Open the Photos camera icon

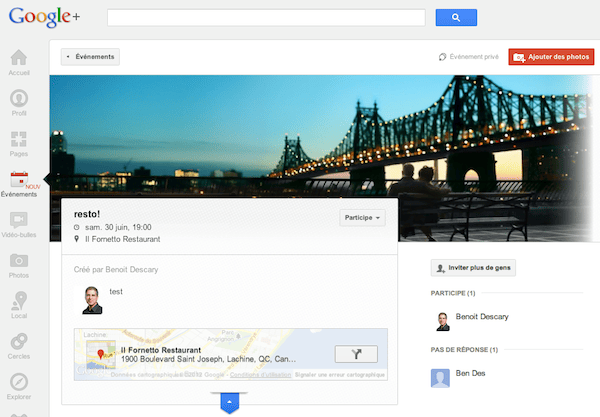coord(19,262)
